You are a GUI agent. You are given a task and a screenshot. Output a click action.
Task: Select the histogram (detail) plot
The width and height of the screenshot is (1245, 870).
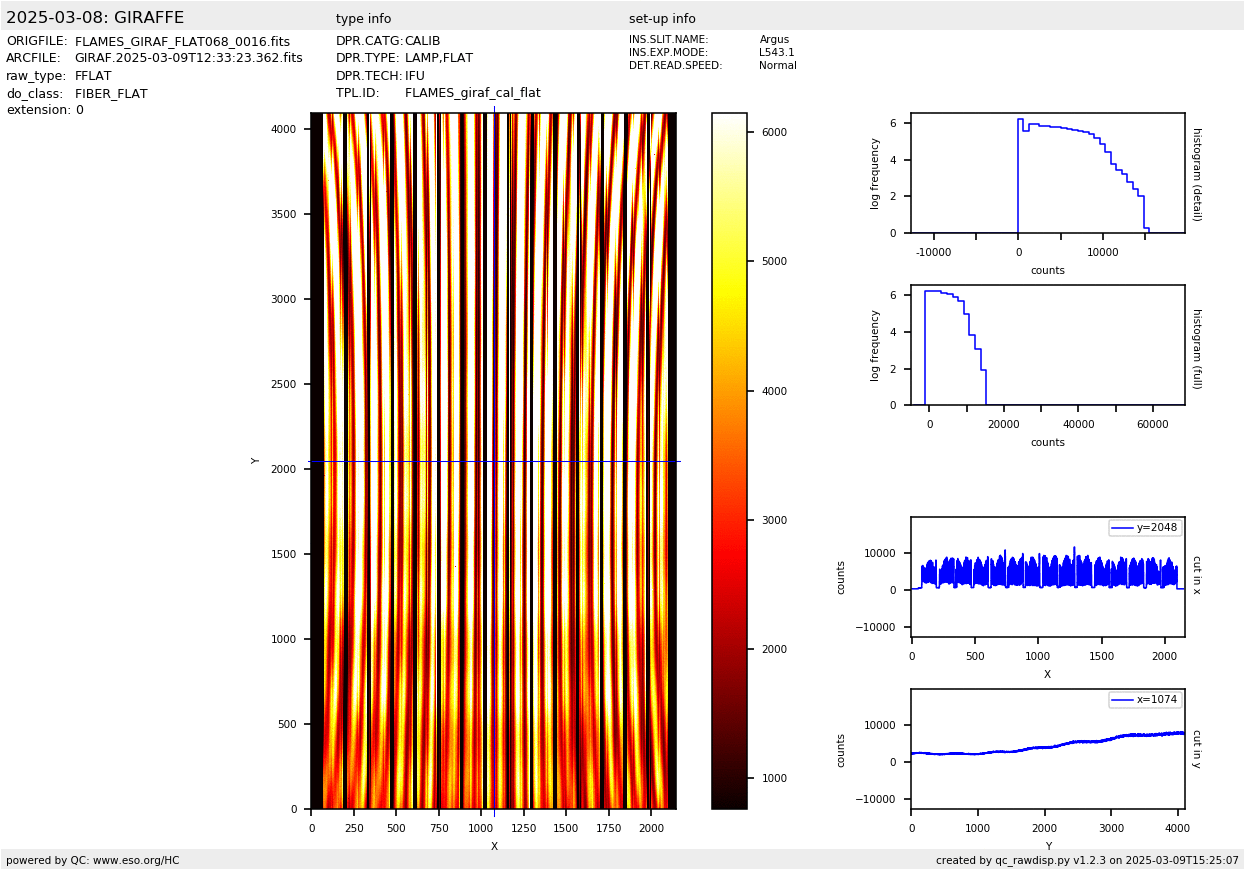(1047, 173)
